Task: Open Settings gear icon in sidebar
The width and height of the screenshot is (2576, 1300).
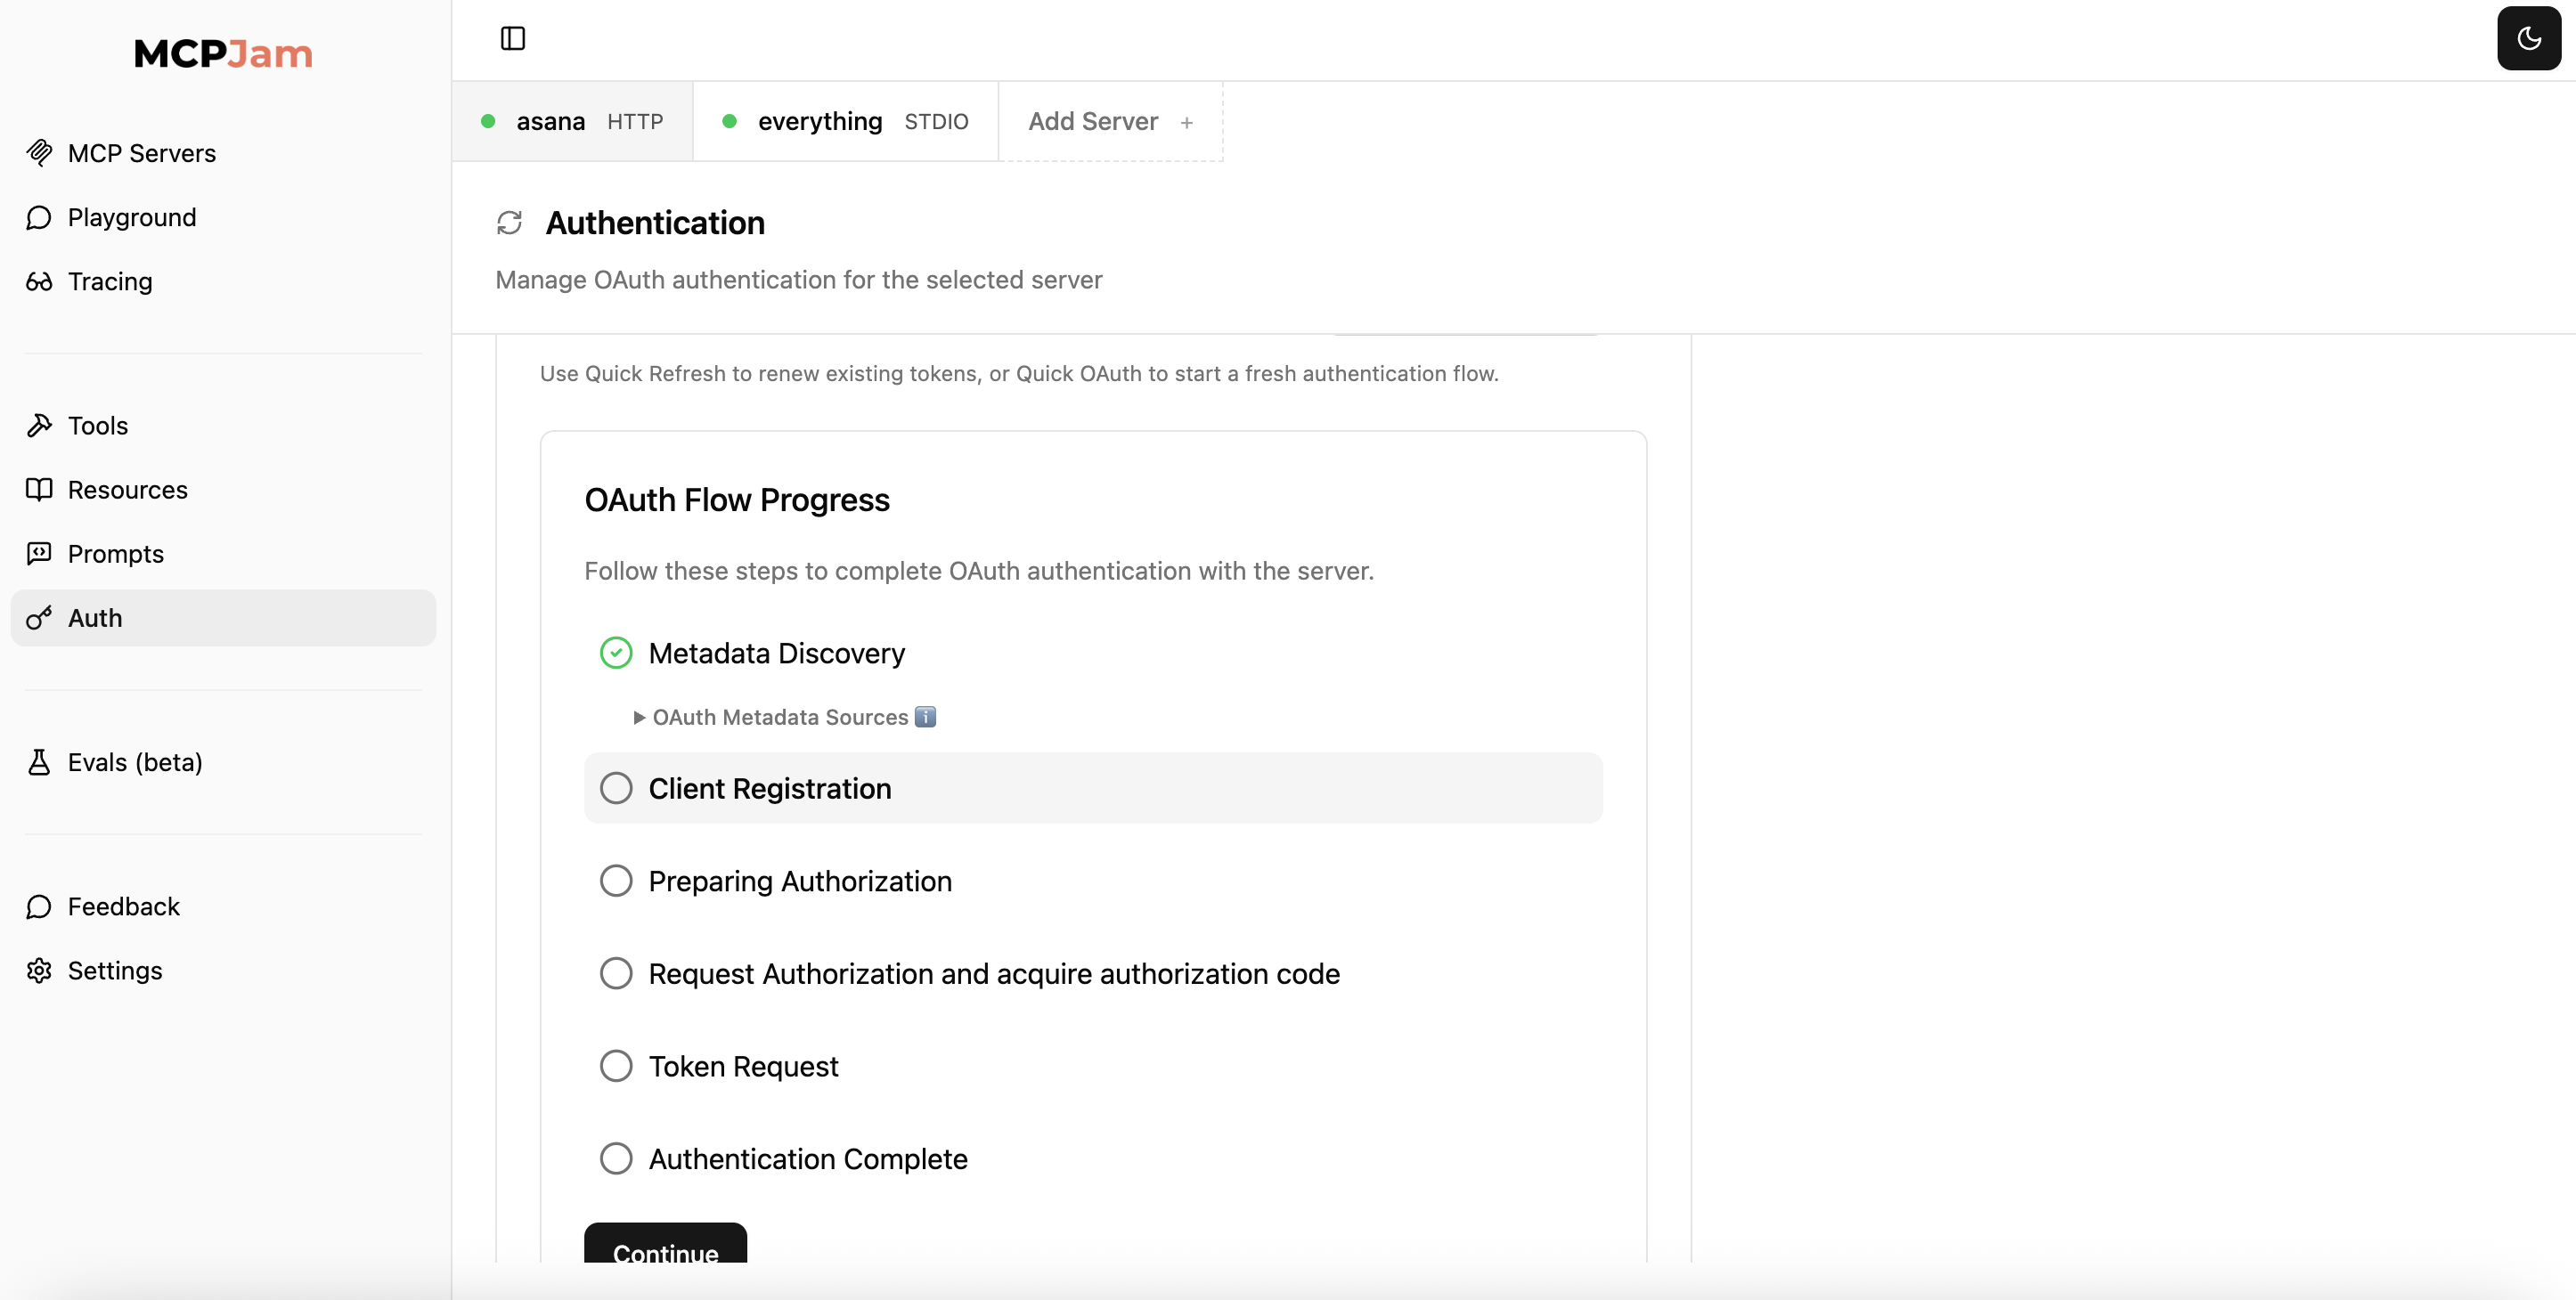Action: pyautogui.click(x=39, y=970)
